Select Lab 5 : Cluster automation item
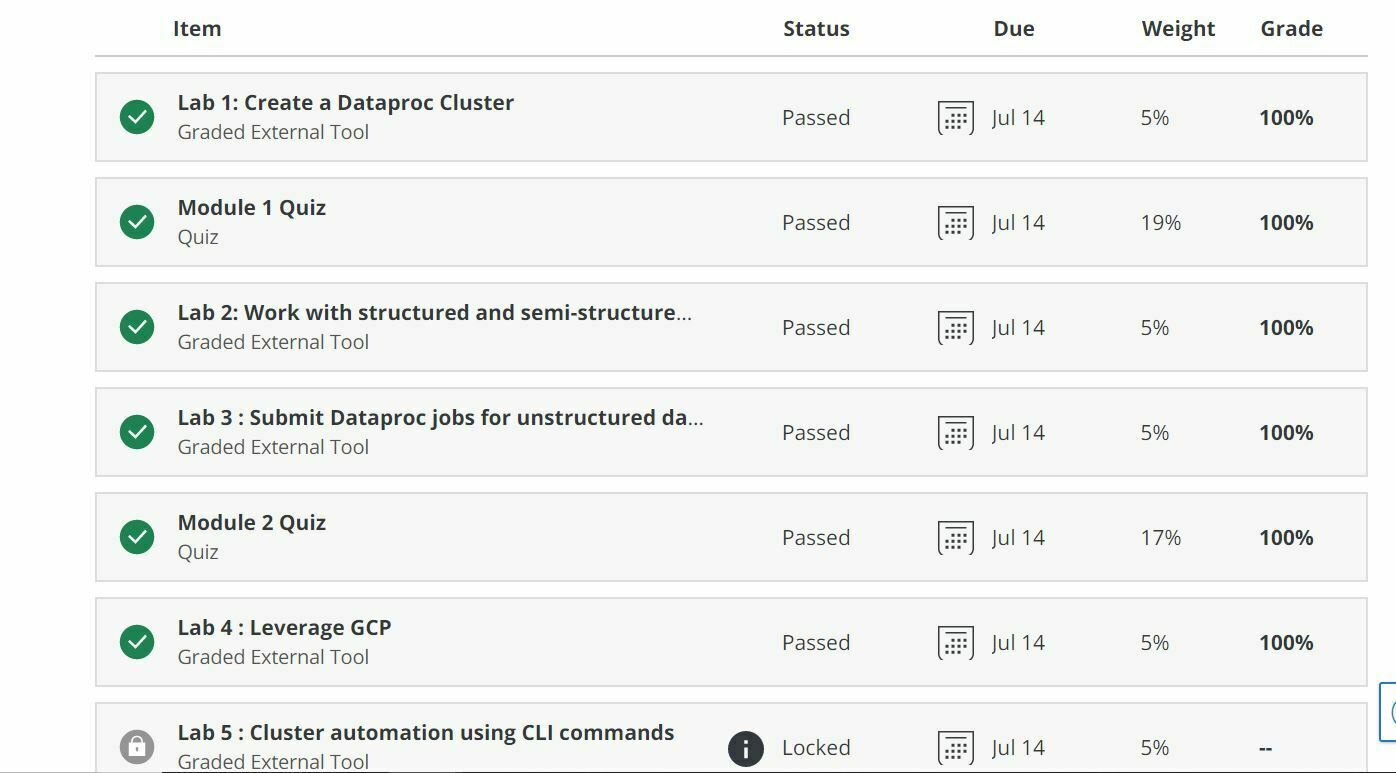 [x=426, y=733]
